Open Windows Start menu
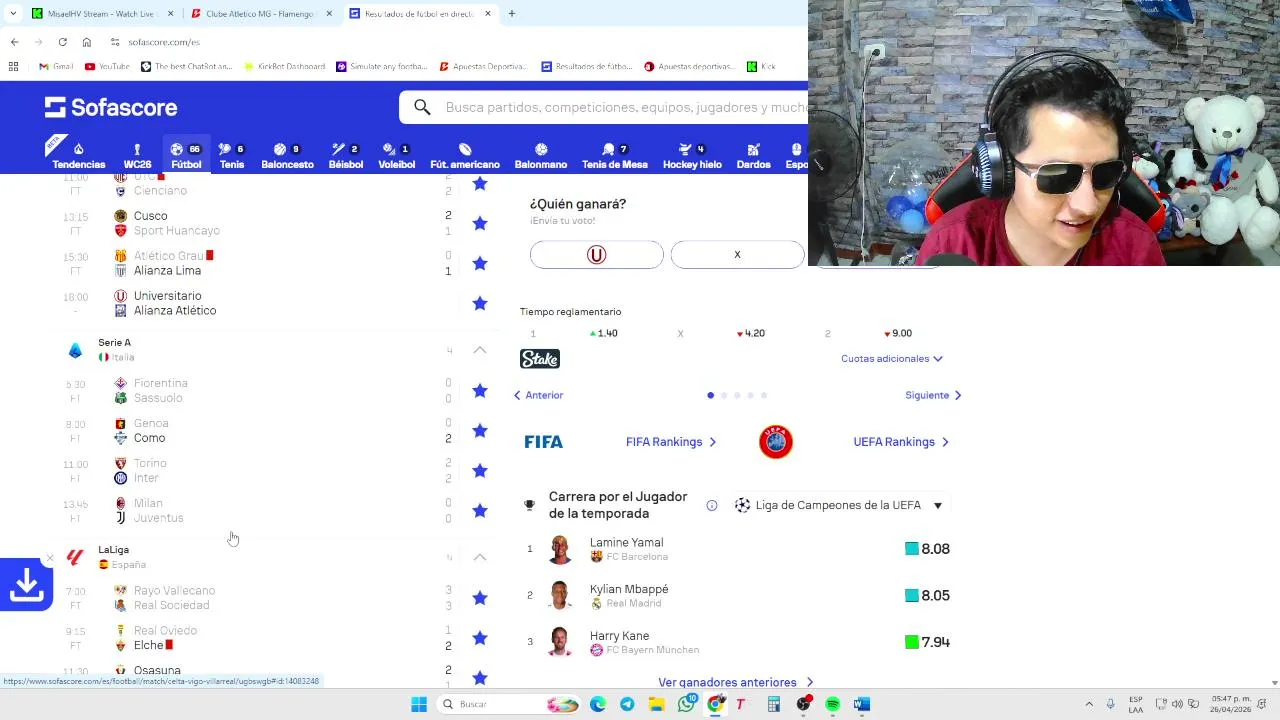1280x720 pixels. pyautogui.click(x=419, y=704)
